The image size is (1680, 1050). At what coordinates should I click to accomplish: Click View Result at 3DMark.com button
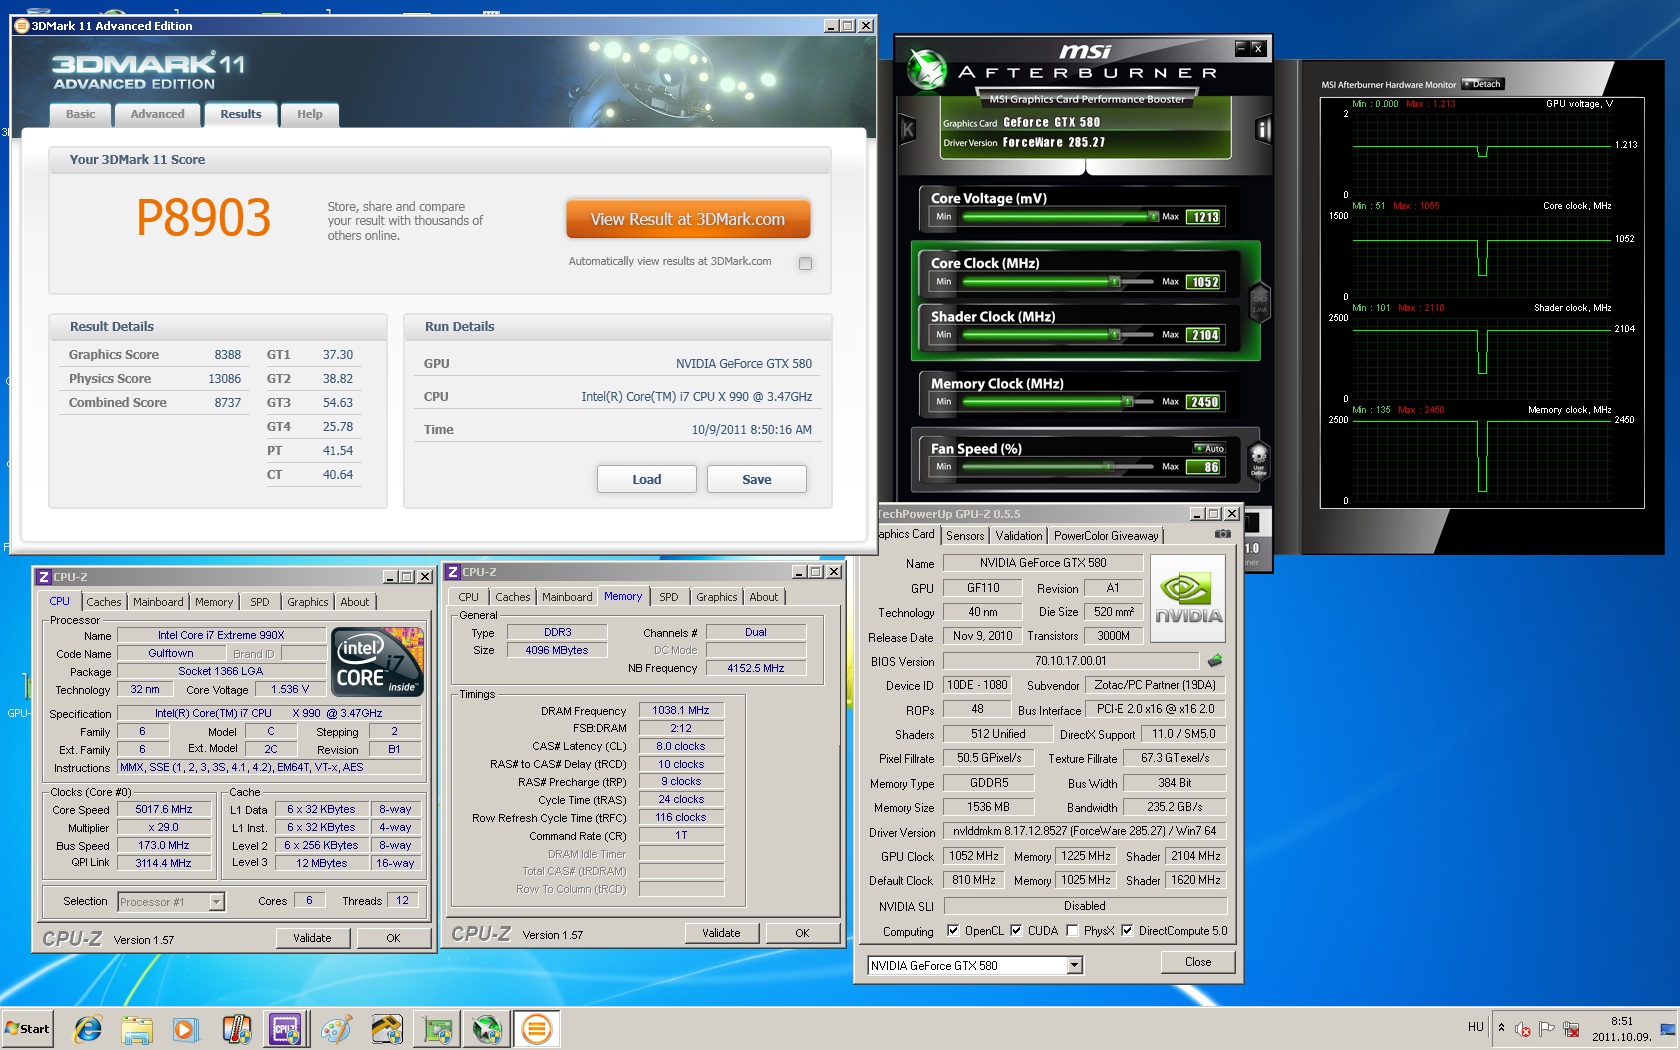tap(688, 219)
